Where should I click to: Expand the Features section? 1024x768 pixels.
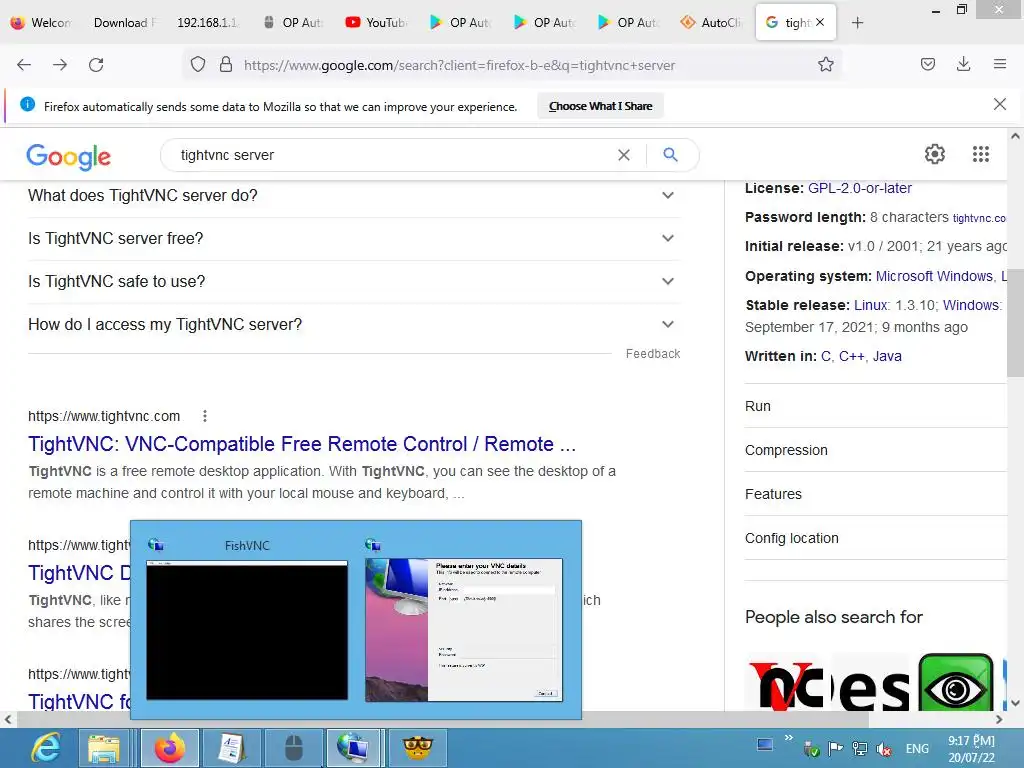pos(876,494)
